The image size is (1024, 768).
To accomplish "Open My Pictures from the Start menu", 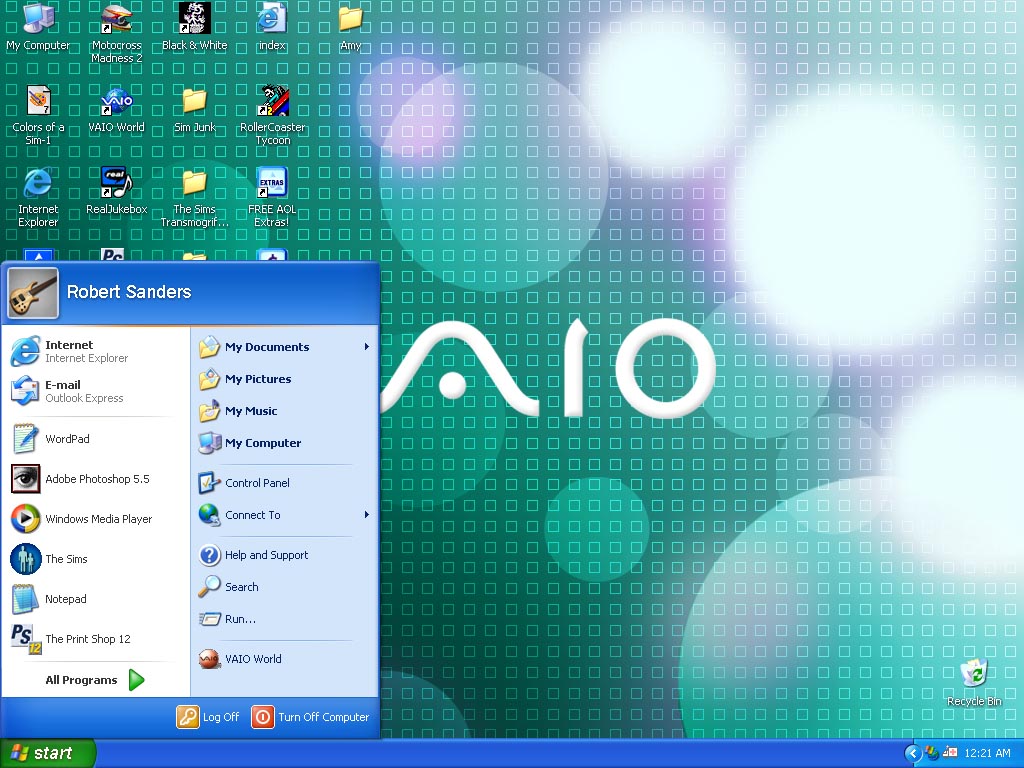I will pyautogui.click(x=285, y=379).
